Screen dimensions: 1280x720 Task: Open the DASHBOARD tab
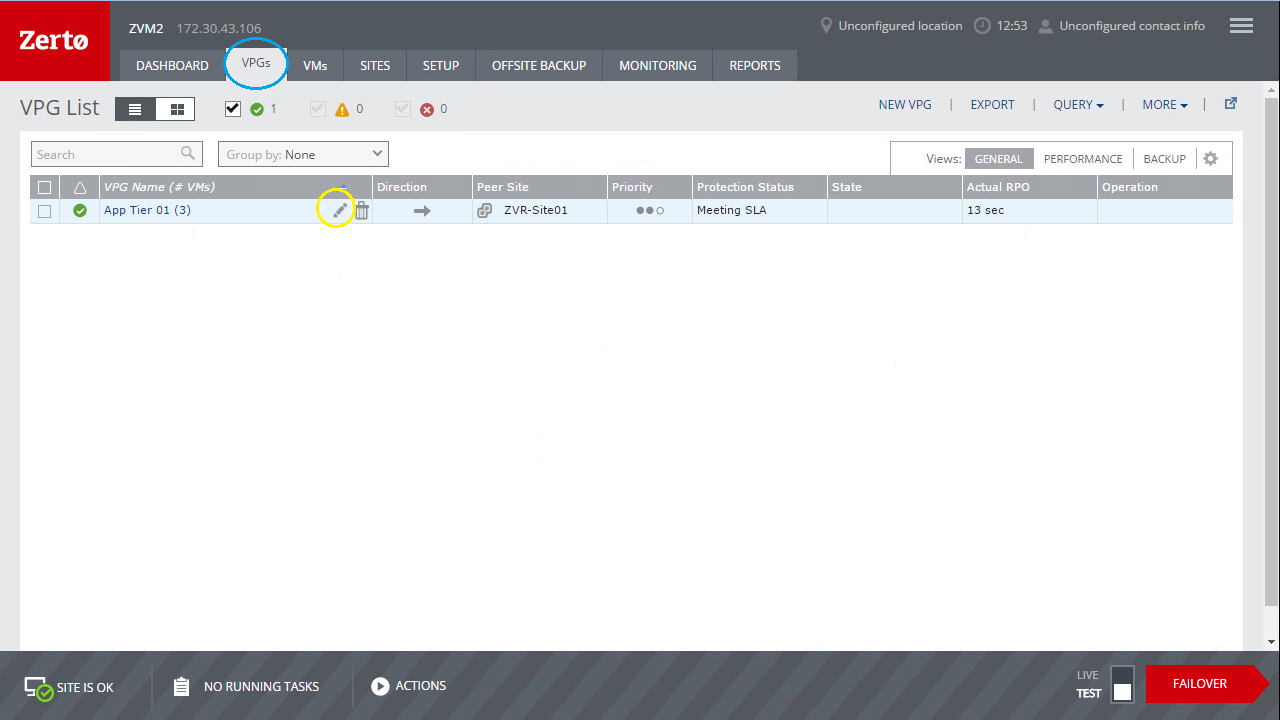172,66
